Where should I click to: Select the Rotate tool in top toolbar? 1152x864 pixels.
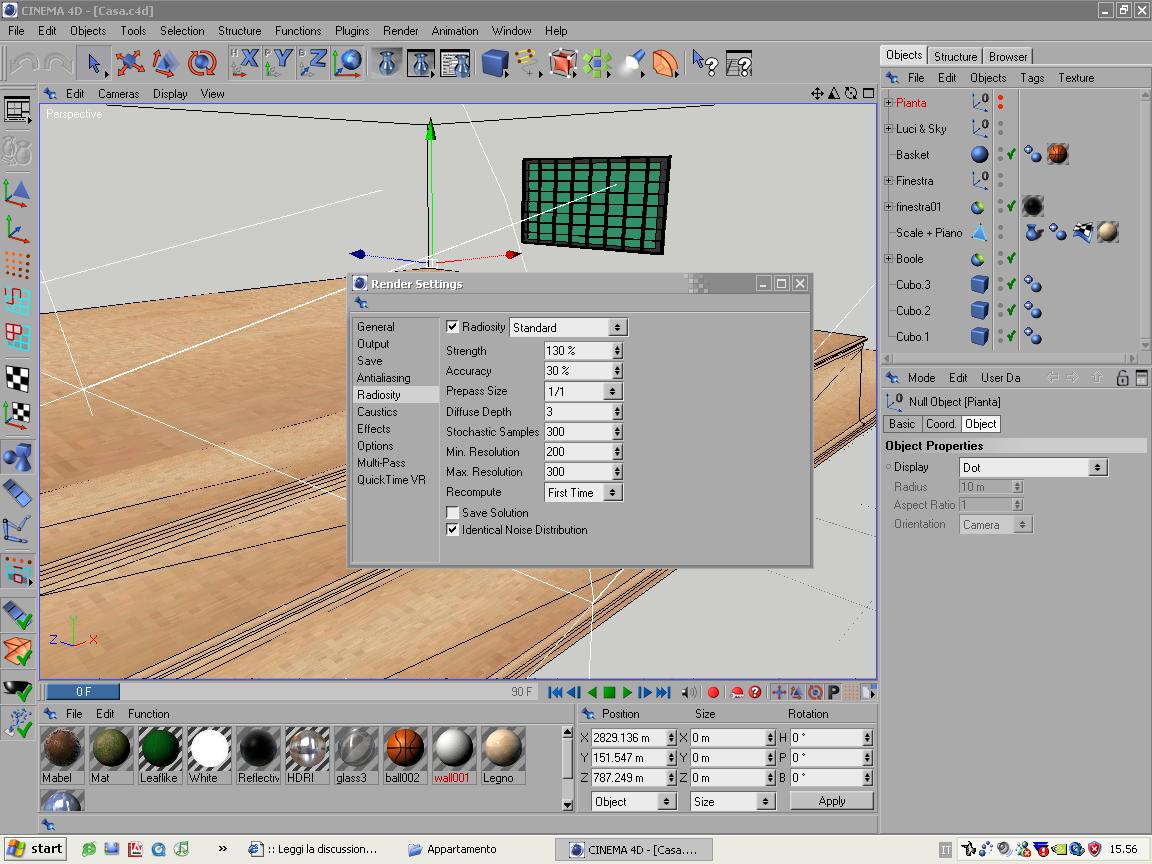202,64
